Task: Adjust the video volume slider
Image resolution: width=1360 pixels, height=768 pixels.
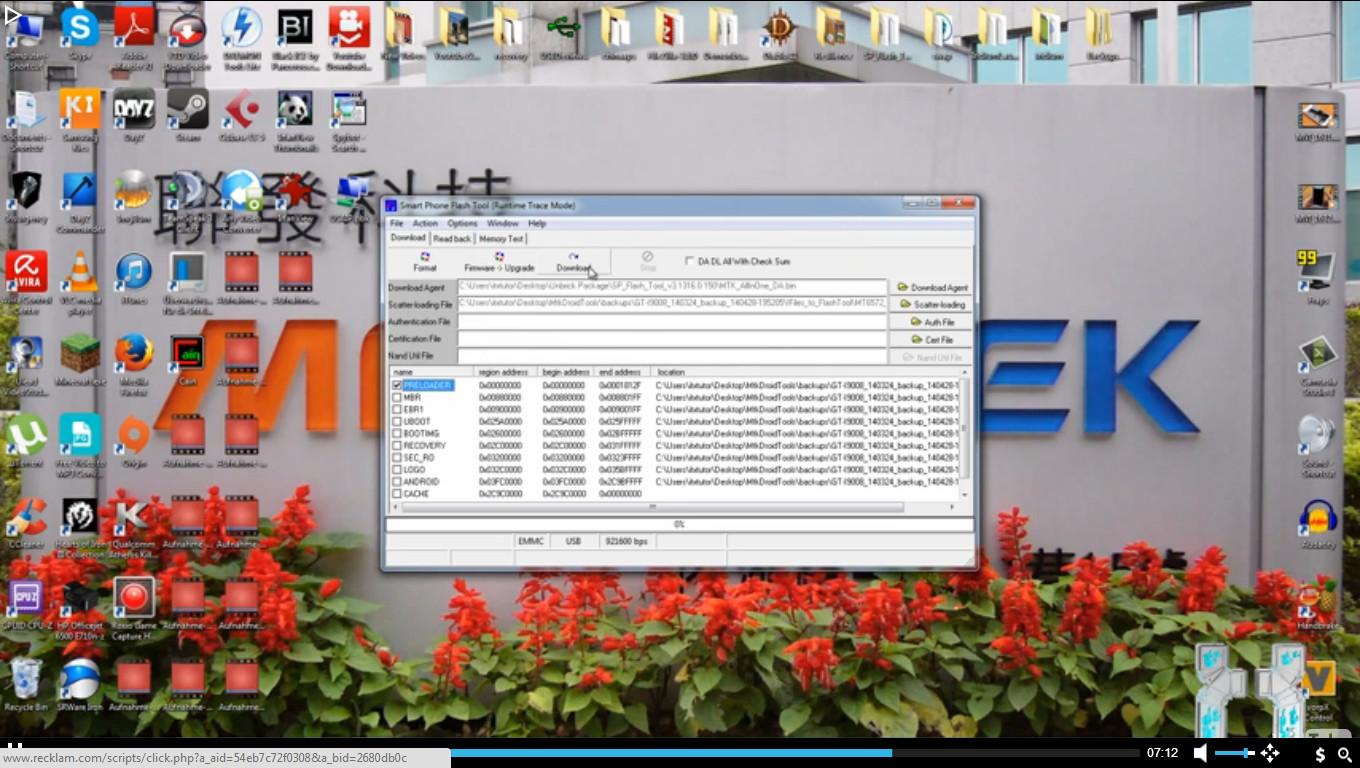Action: (x=1235, y=753)
